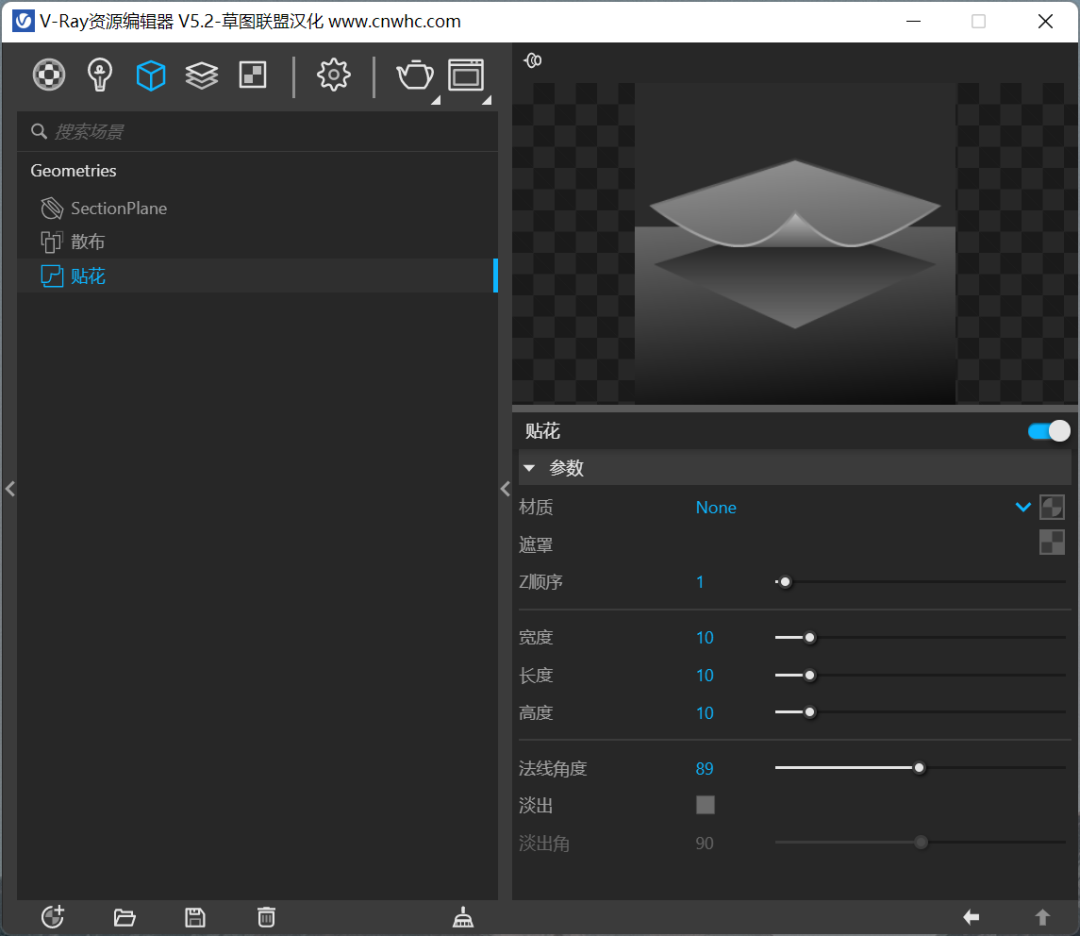Image resolution: width=1080 pixels, height=936 pixels.
Task: Click the 宽度 width value 10
Action: pos(705,638)
